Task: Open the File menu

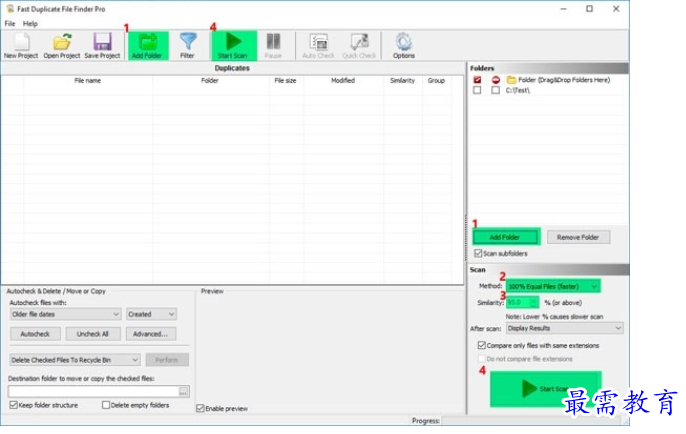Action: pos(10,24)
